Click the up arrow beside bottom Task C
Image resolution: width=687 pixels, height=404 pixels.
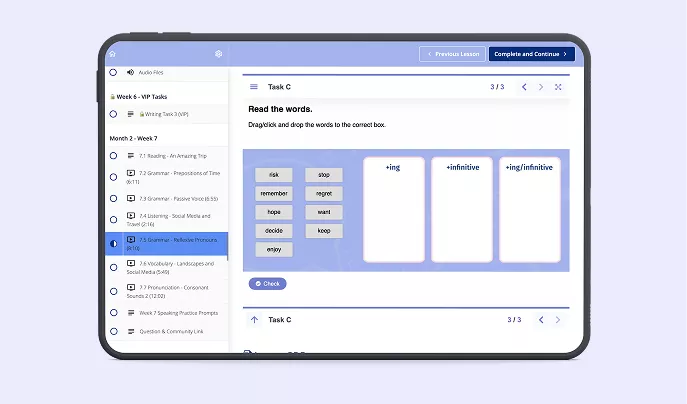(x=254, y=320)
